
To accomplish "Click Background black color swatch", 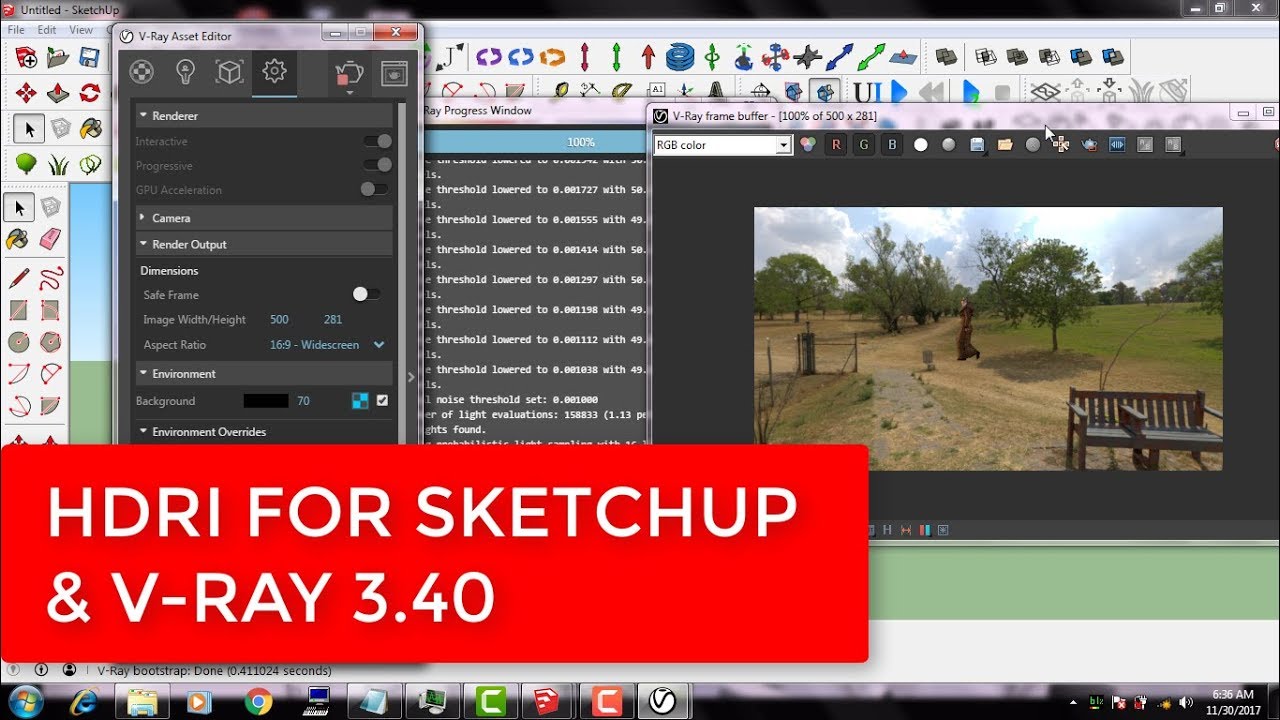I will tap(266, 401).
